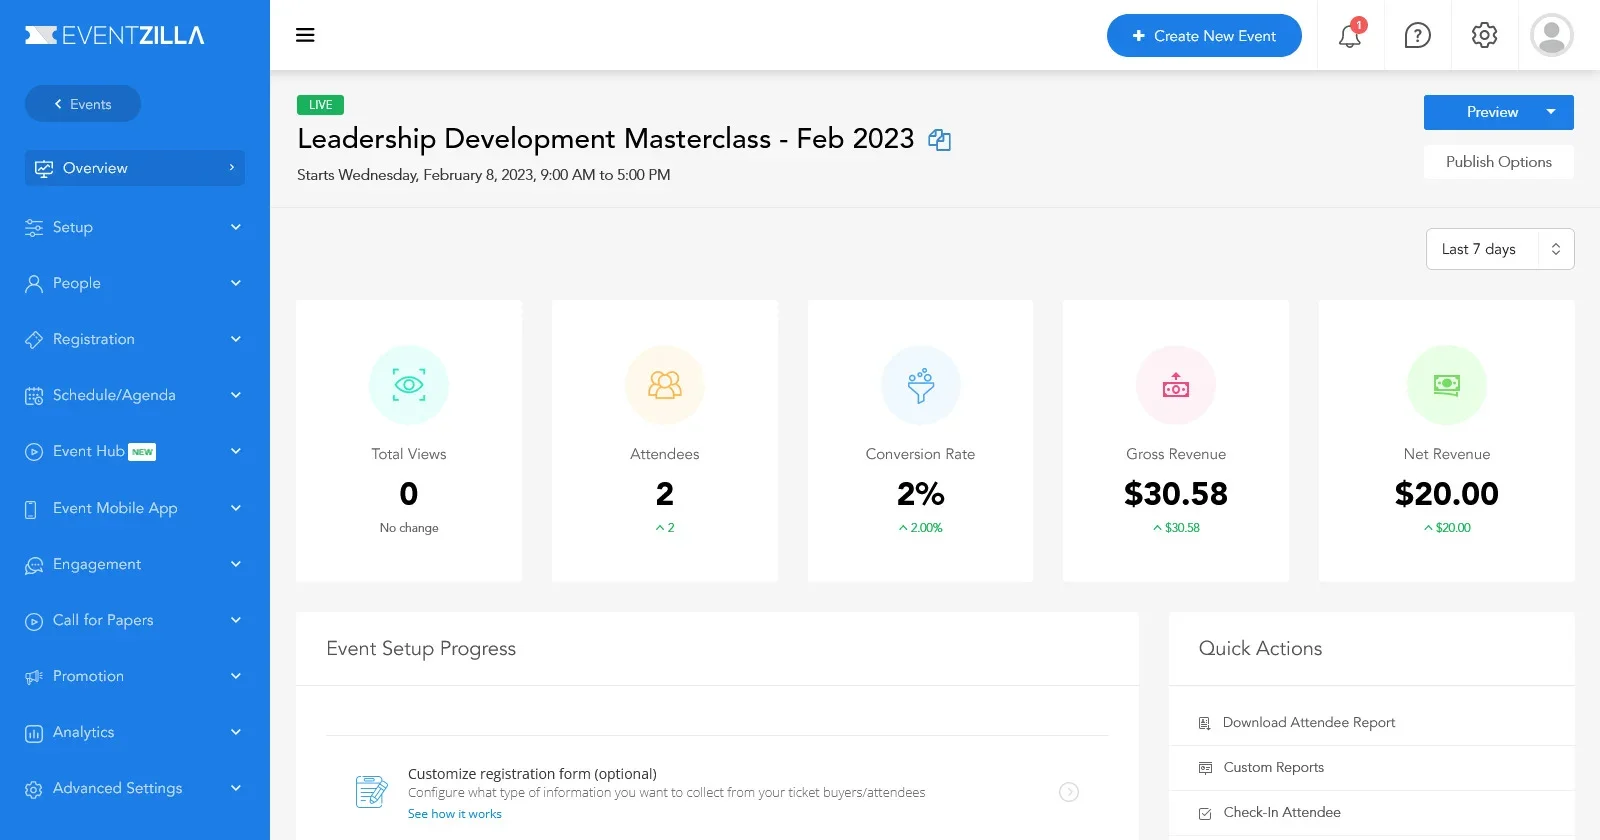Image resolution: width=1600 pixels, height=840 pixels.
Task: Go back to Events list
Action: click(x=83, y=104)
